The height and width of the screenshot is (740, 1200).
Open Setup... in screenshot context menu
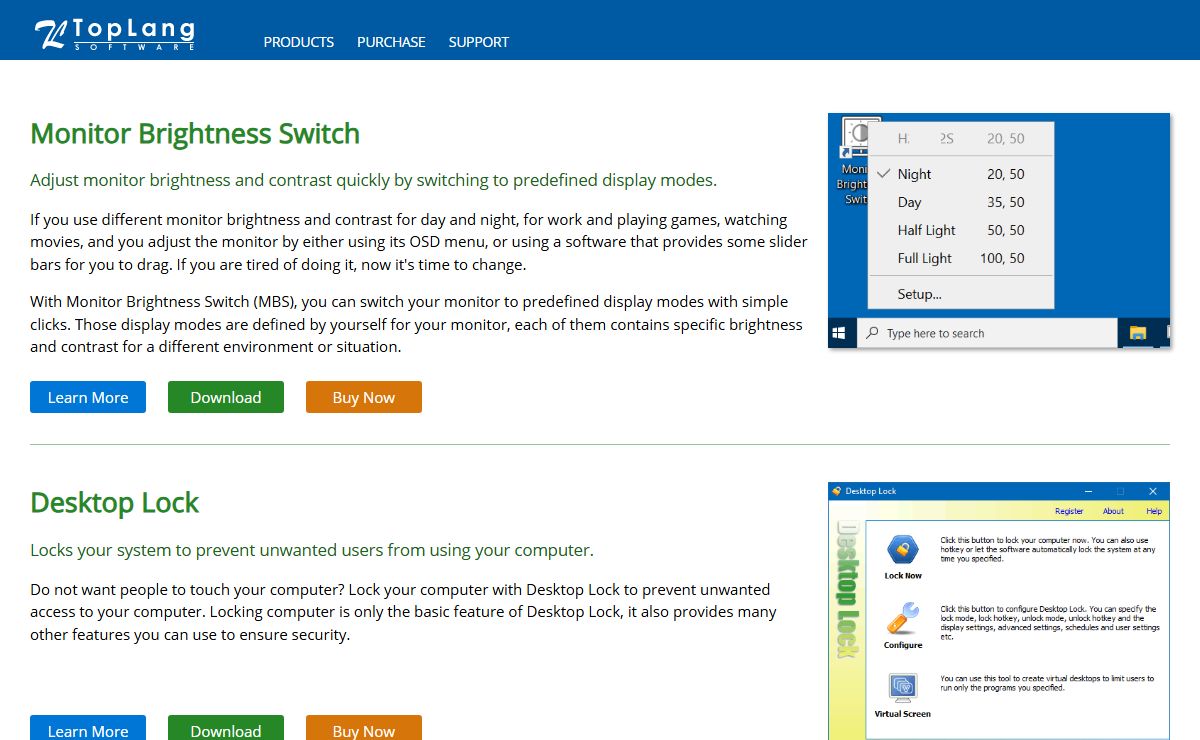pos(962,294)
